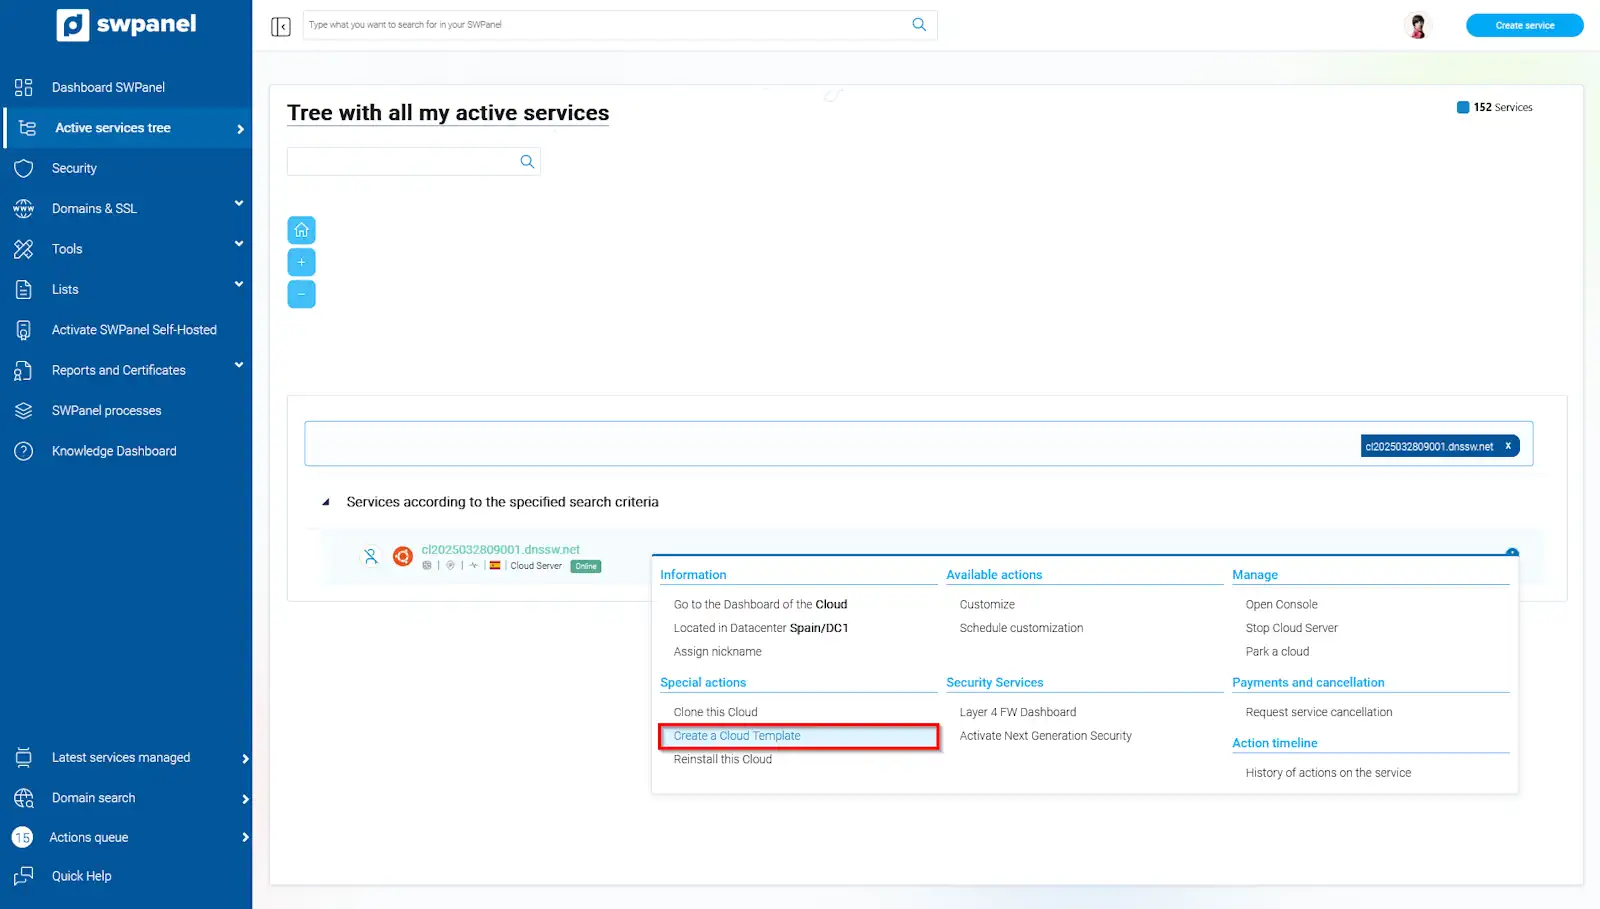Click the user avatar in the top bar
The height and width of the screenshot is (909, 1600).
(x=1417, y=26)
